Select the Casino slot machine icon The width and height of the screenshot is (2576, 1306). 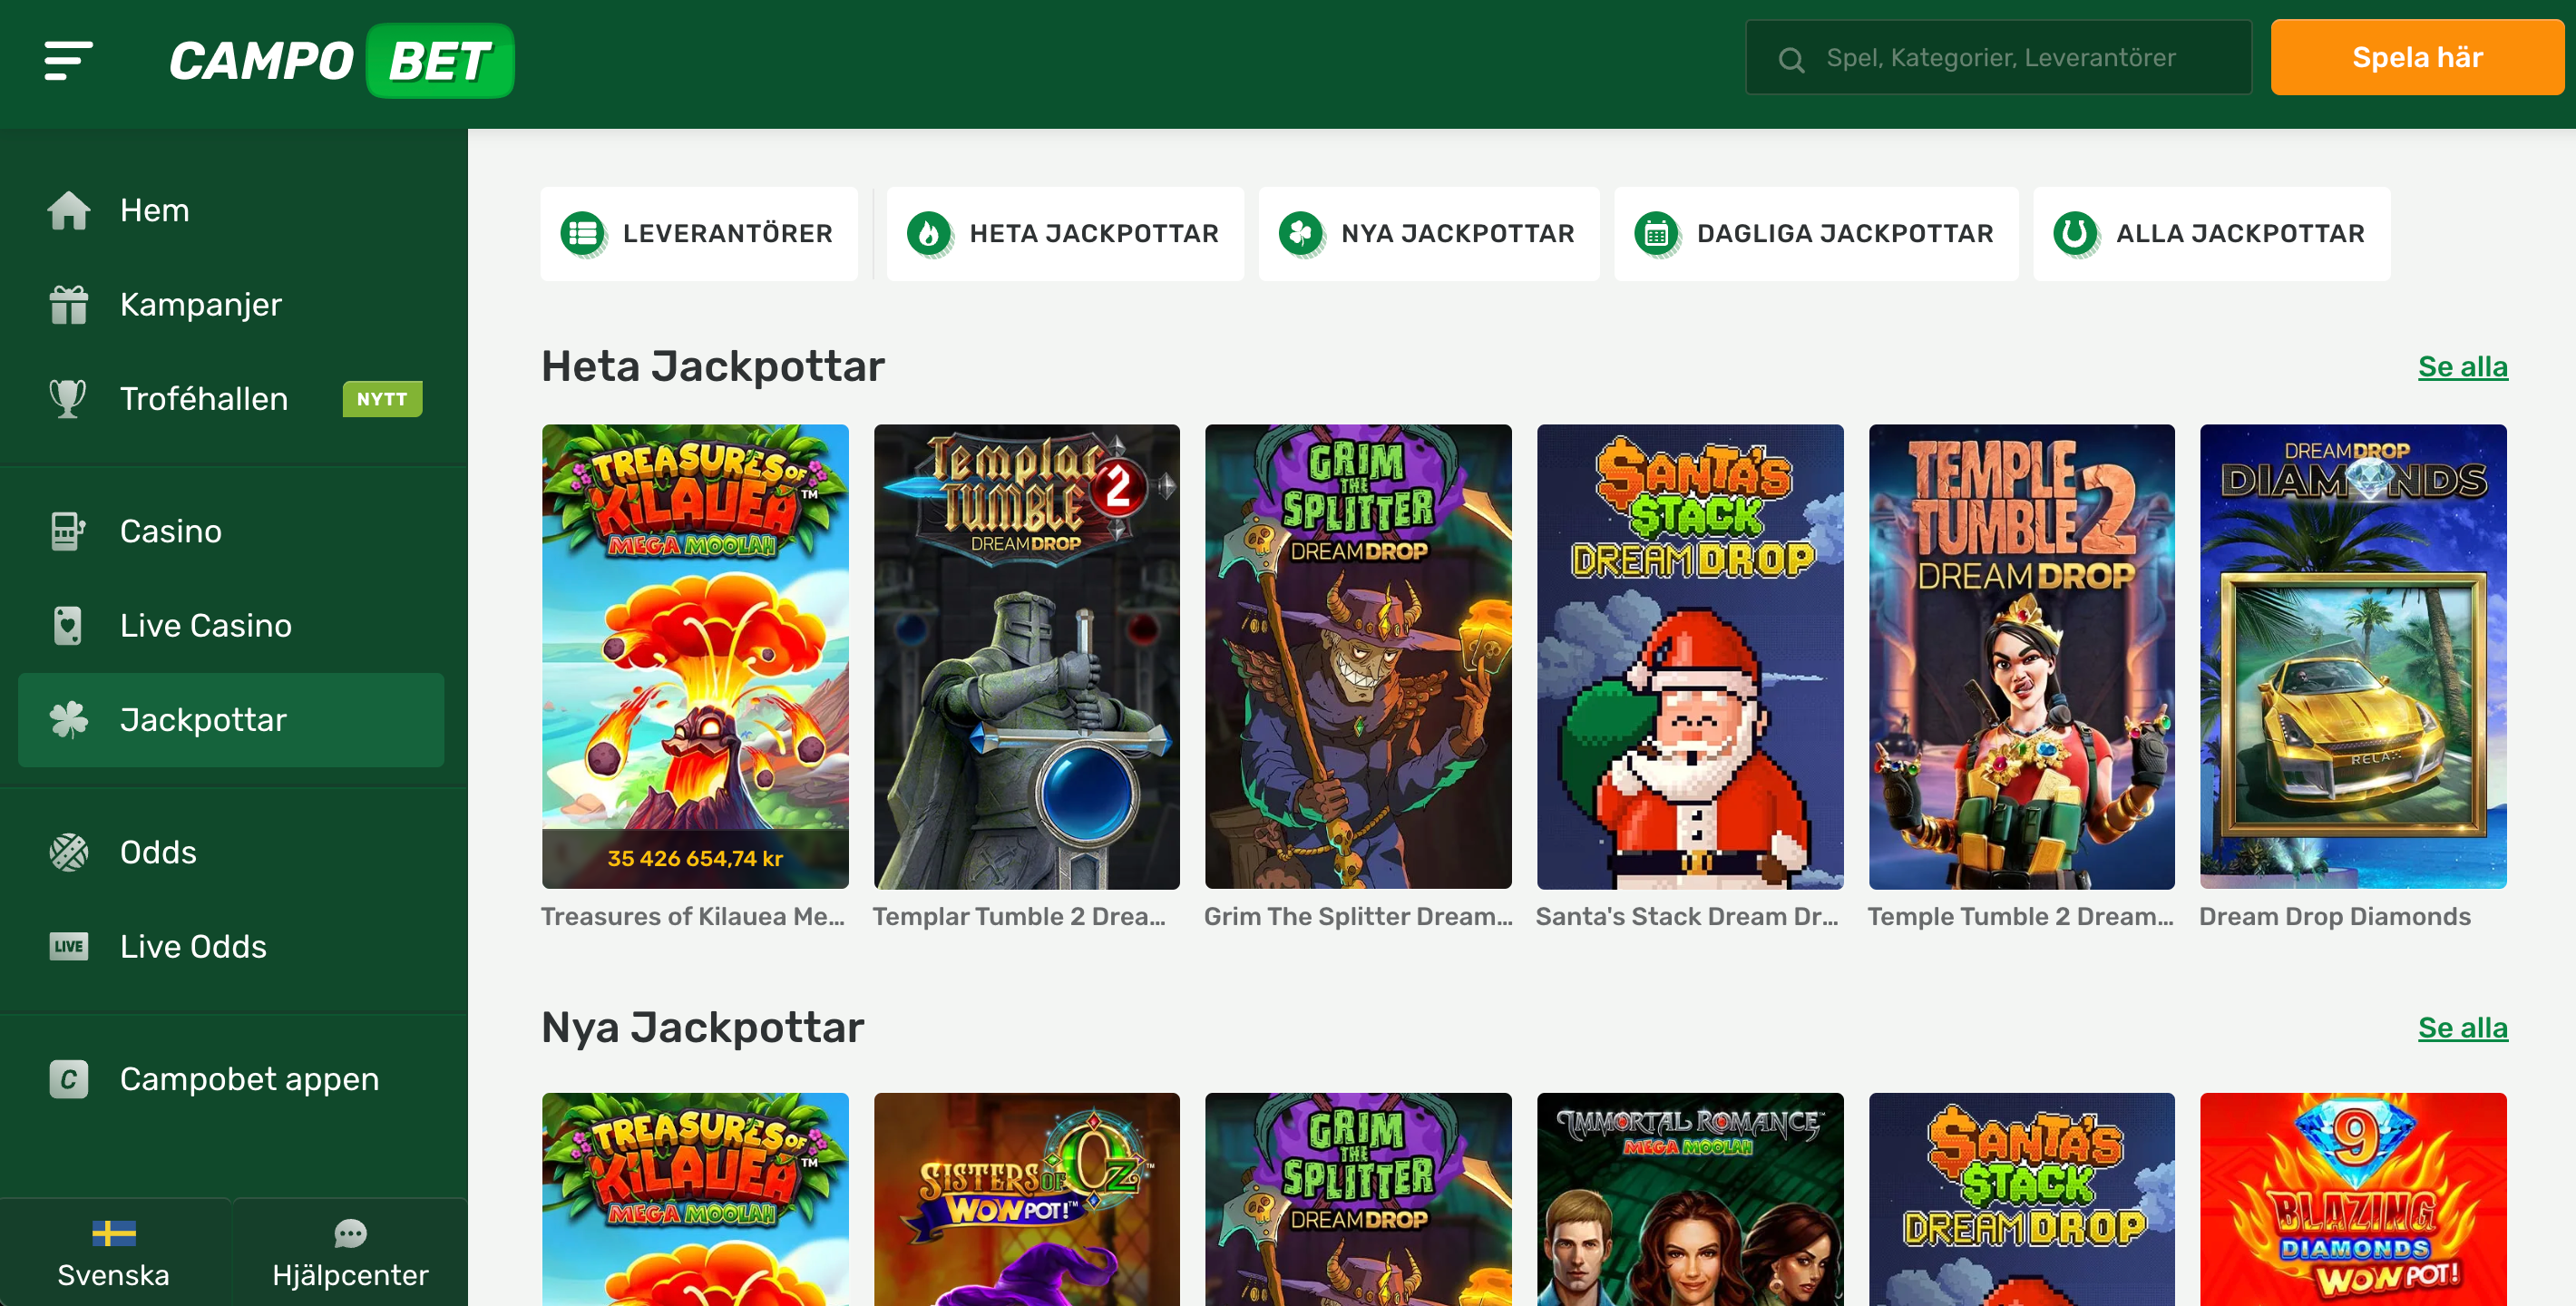point(68,531)
